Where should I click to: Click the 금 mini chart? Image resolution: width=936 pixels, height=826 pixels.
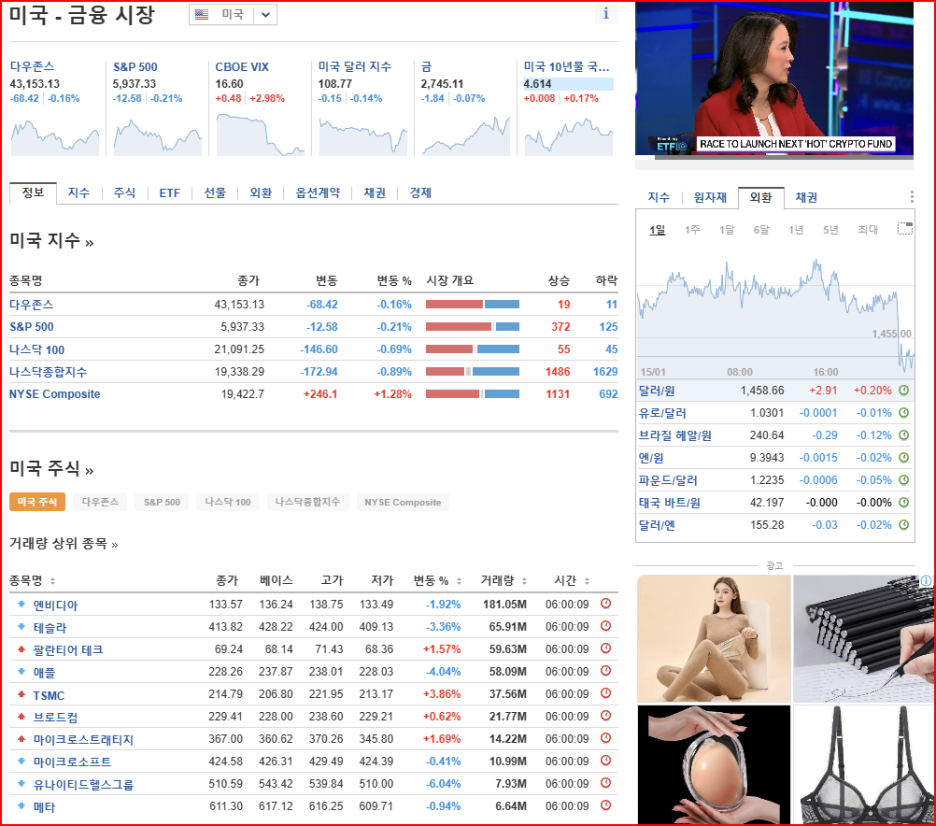pos(466,136)
